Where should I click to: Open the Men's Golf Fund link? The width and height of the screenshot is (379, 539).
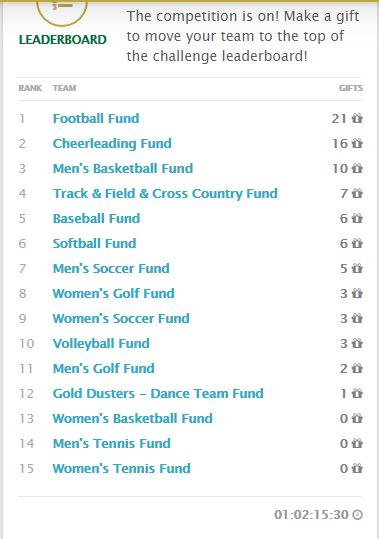point(103,368)
